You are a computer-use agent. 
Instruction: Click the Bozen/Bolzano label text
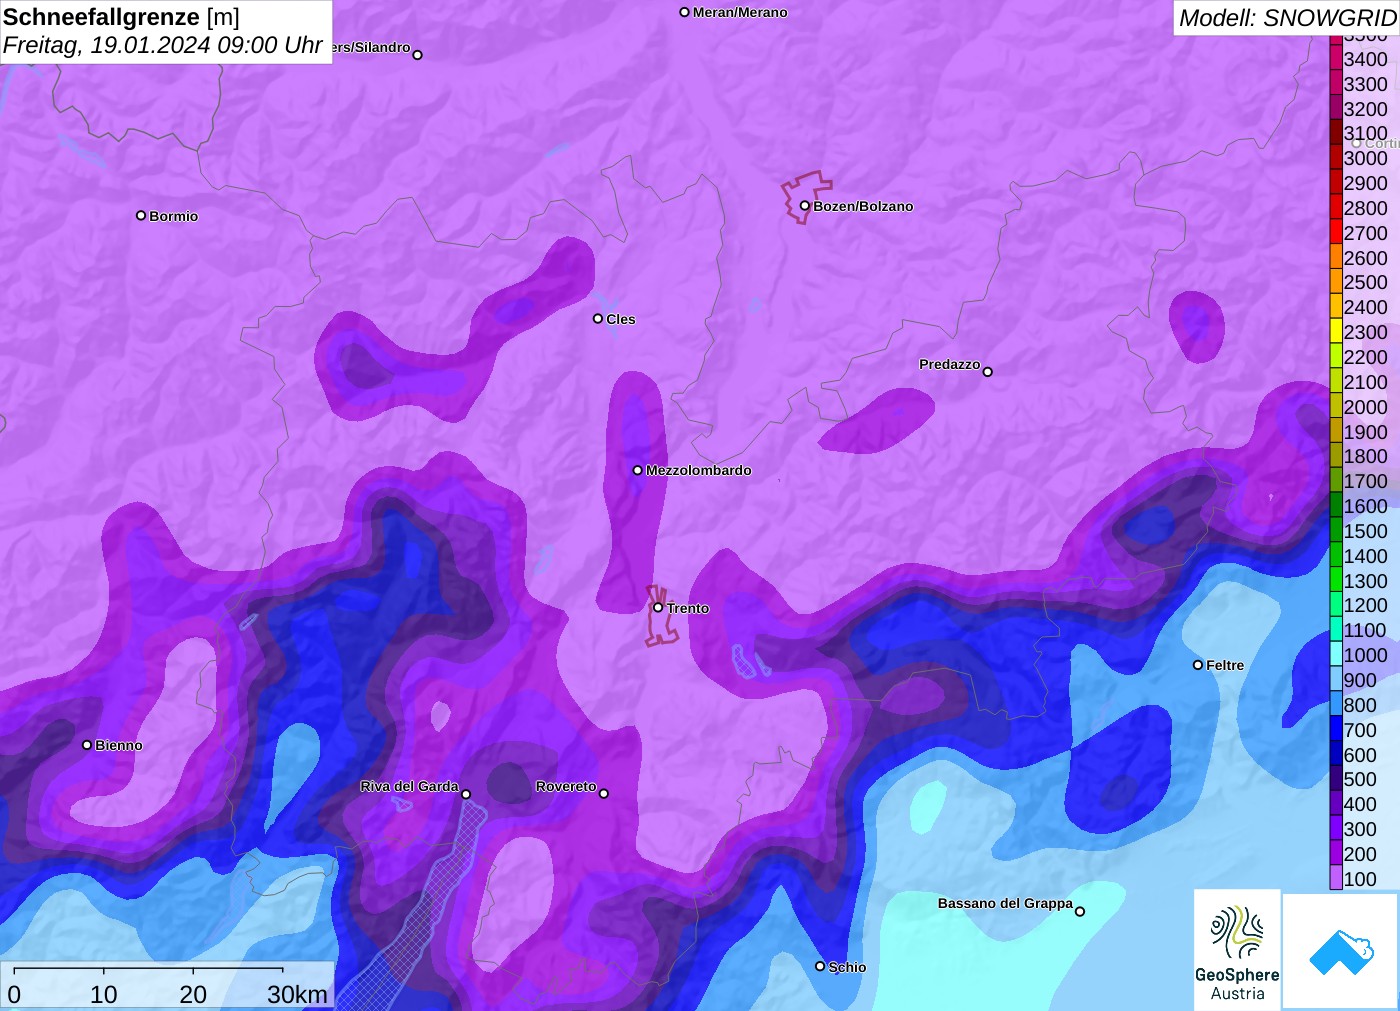tap(863, 206)
